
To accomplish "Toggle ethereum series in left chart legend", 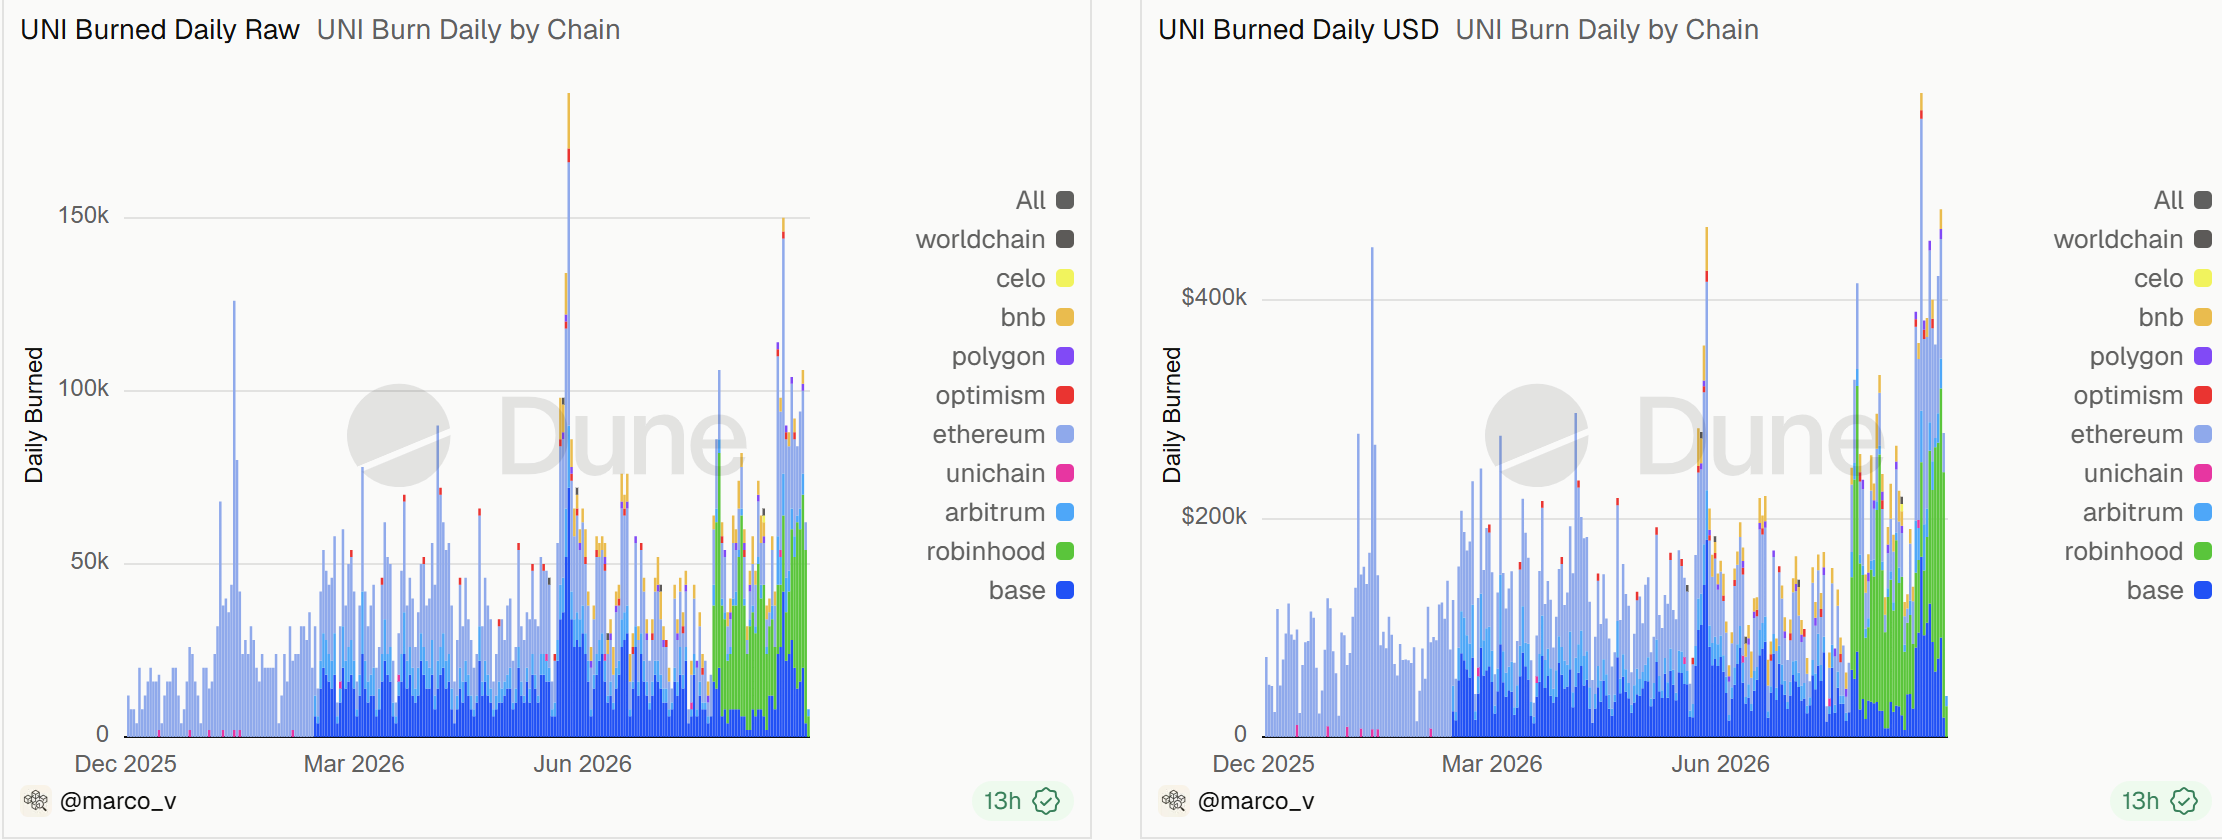I will (x=1003, y=434).
